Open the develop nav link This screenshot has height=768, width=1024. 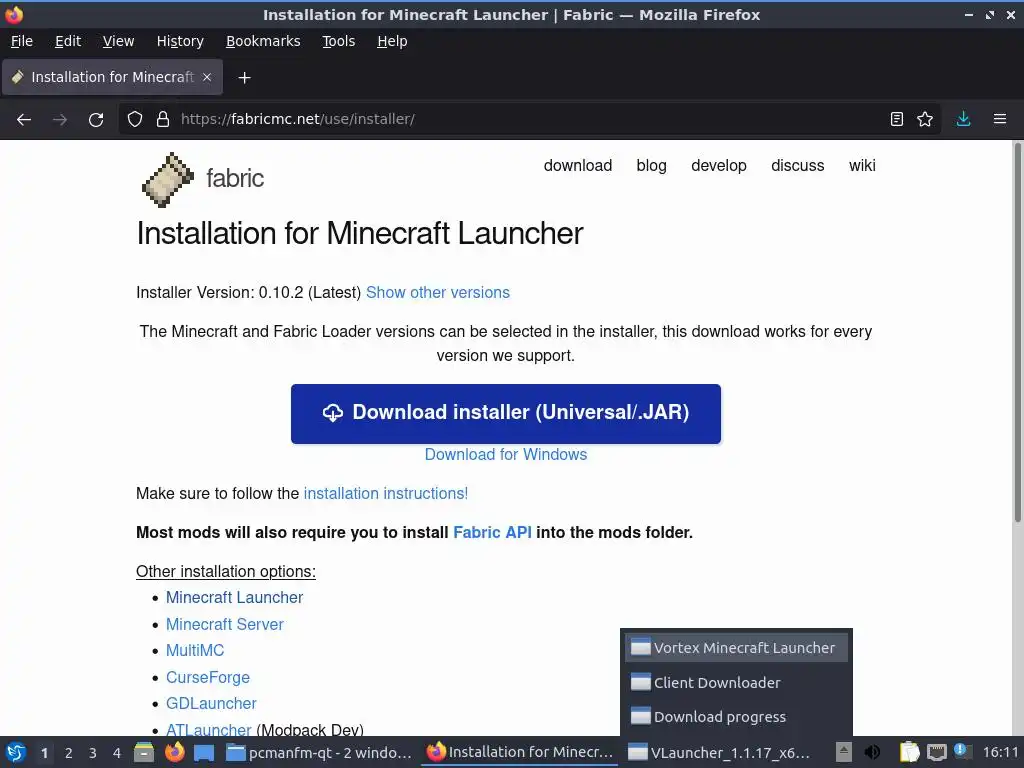718,166
